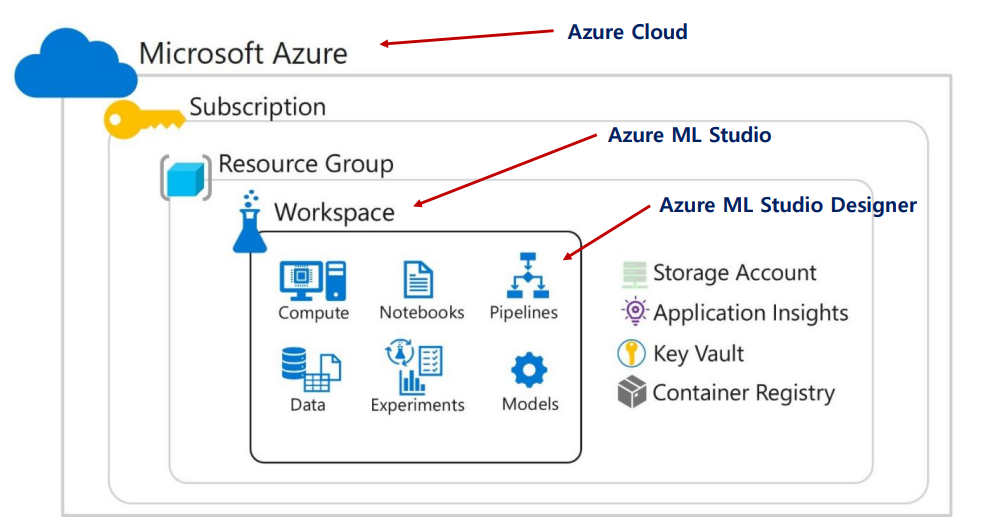Click the 'Key Vault' text
The image size is (985, 532).
tap(699, 354)
